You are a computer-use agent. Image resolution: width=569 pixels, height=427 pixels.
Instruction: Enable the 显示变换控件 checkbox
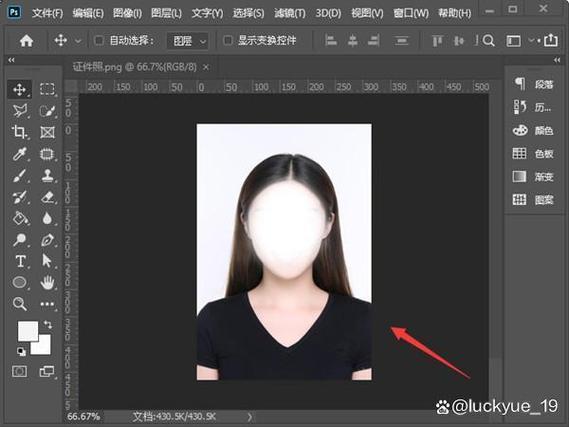(x=228, y=41)
